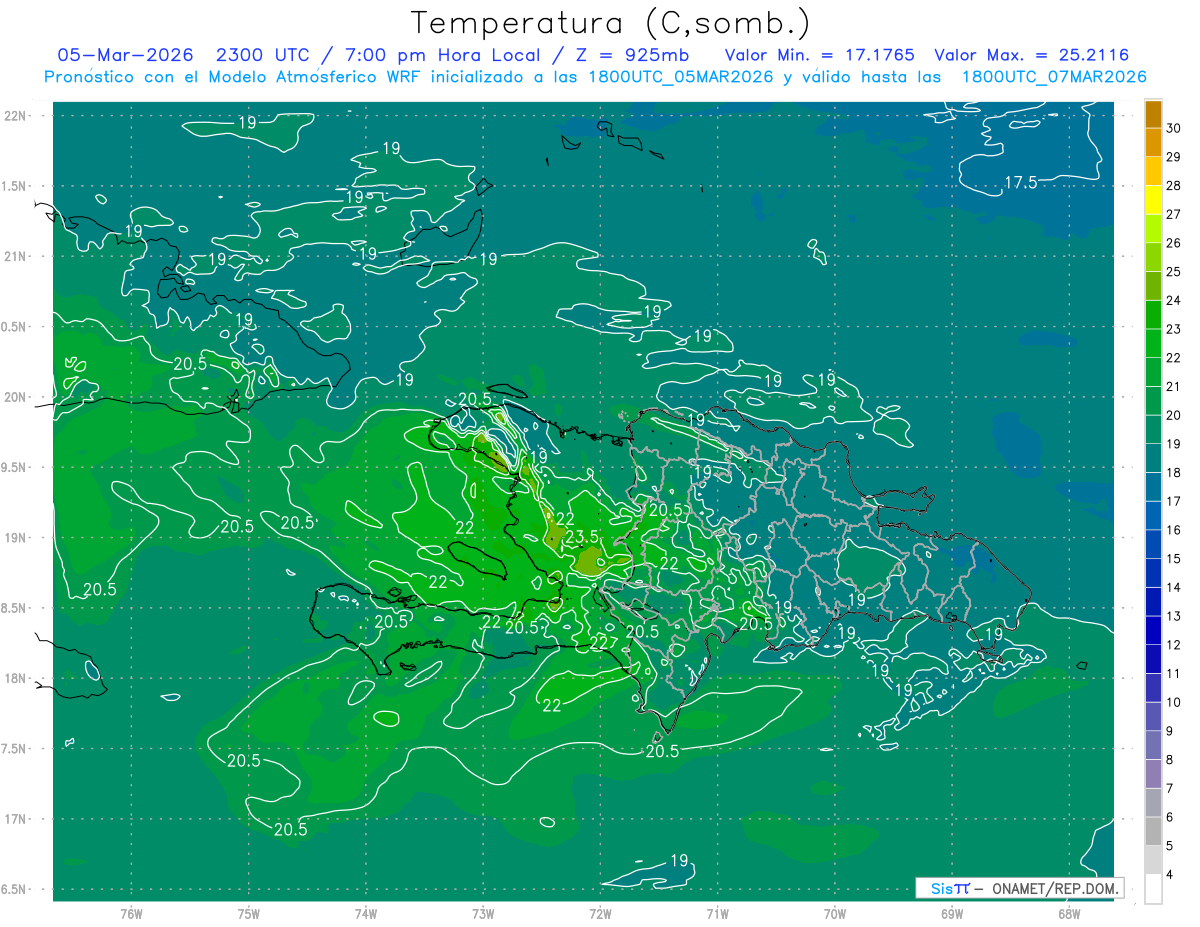Click the "74W" longitude label

point(365,913)
